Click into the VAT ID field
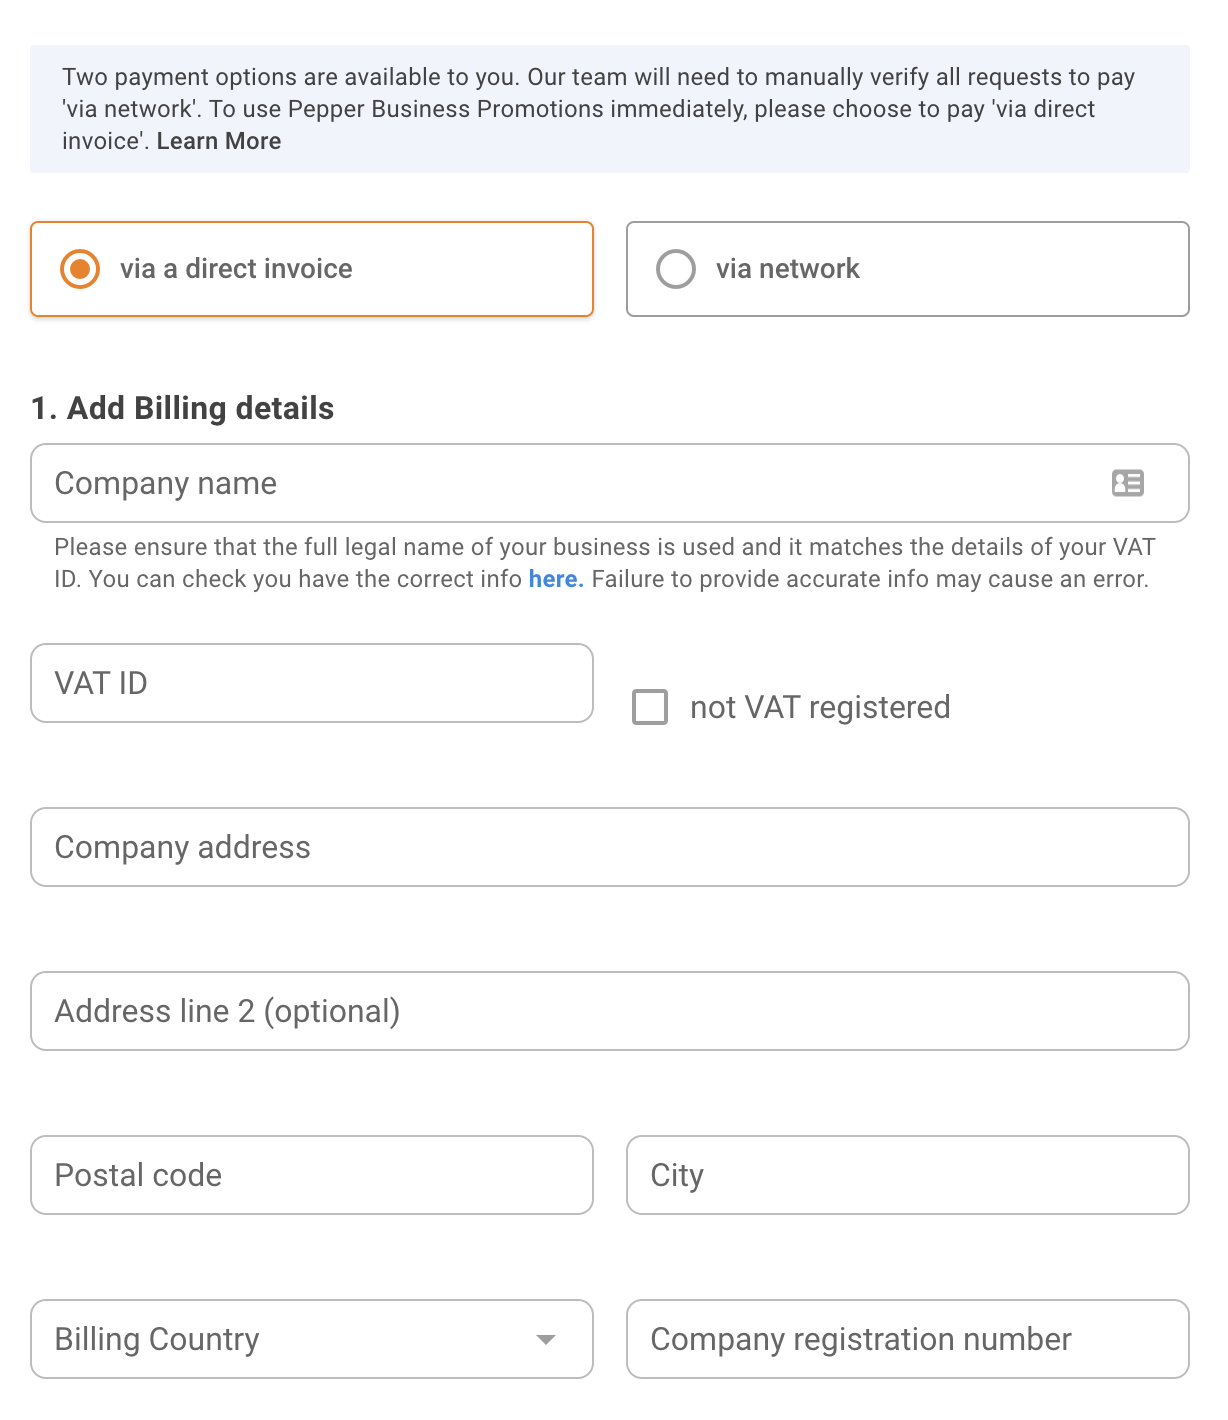1228x1420 pixels. [311, 683]
